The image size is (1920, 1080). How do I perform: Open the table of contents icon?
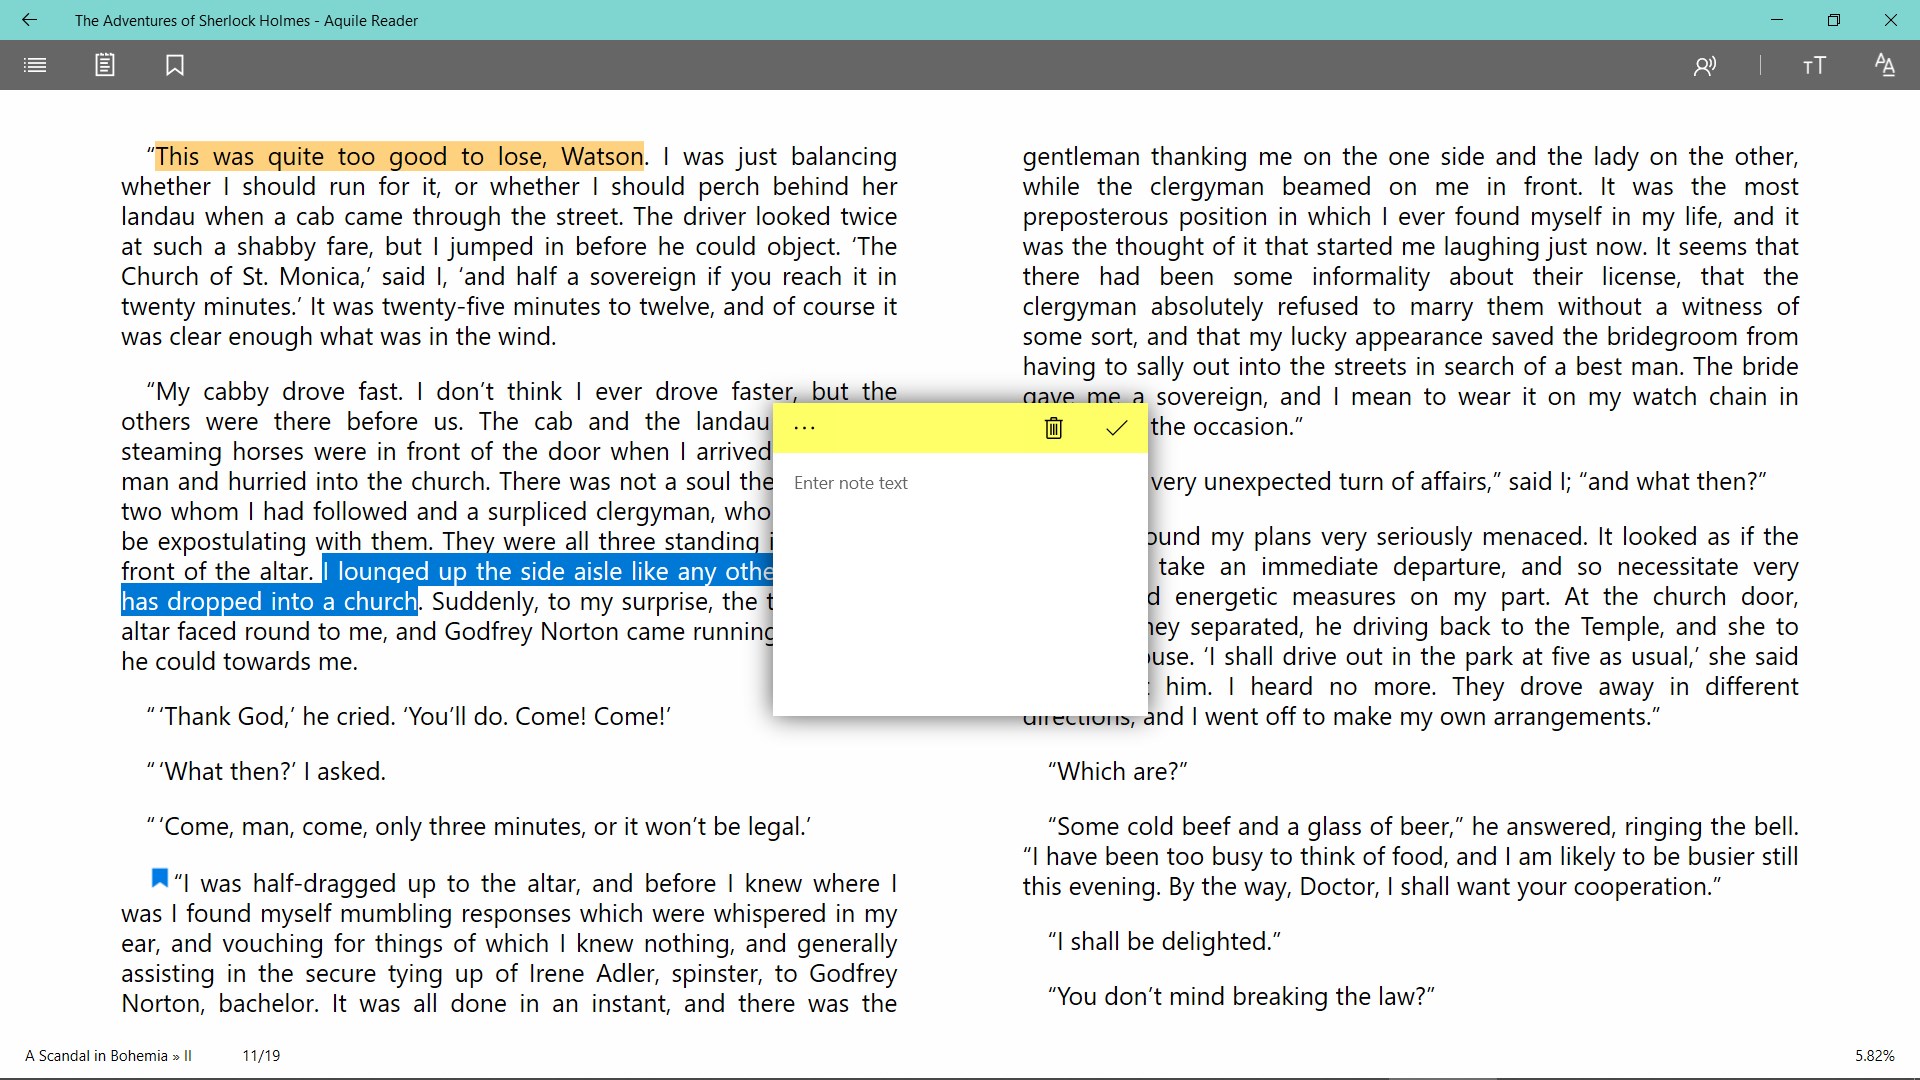point(35,66)
